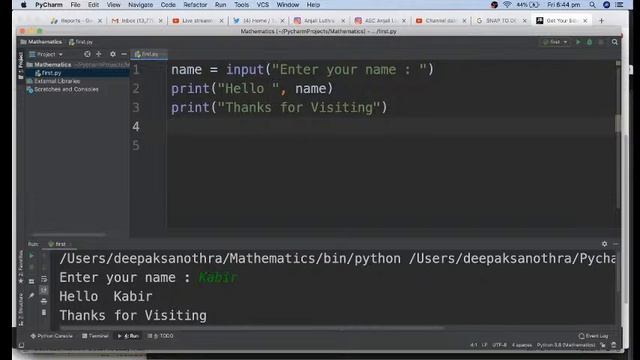Open the Terminal tool window
The width and height of the screenshot is (640, 360).
click(x=95, y=336)
